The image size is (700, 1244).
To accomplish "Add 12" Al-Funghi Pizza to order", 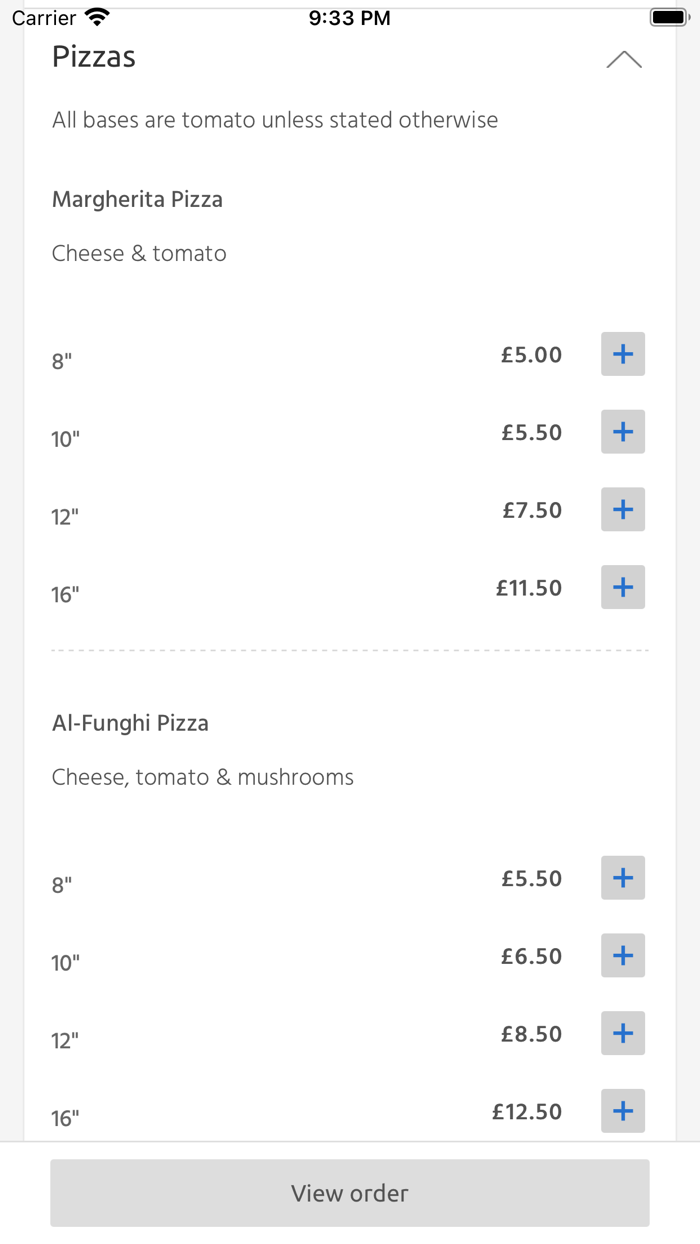I will (622, 1033).
